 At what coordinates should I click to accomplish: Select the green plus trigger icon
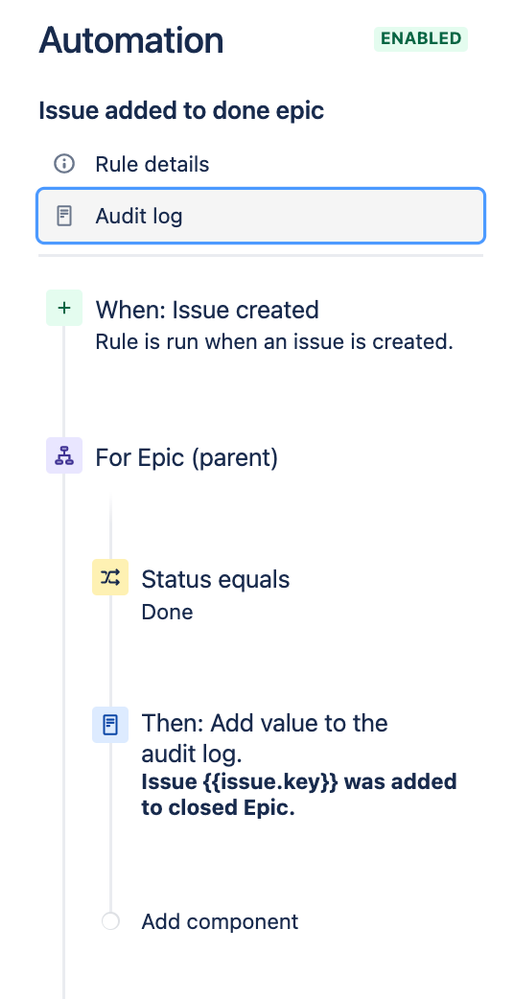64,308
